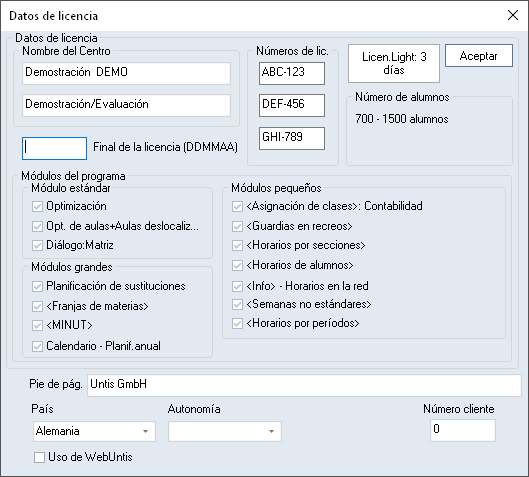Click the Final de la licencia date field
Viewport: 529px width, 477px height.
(54, 148)
